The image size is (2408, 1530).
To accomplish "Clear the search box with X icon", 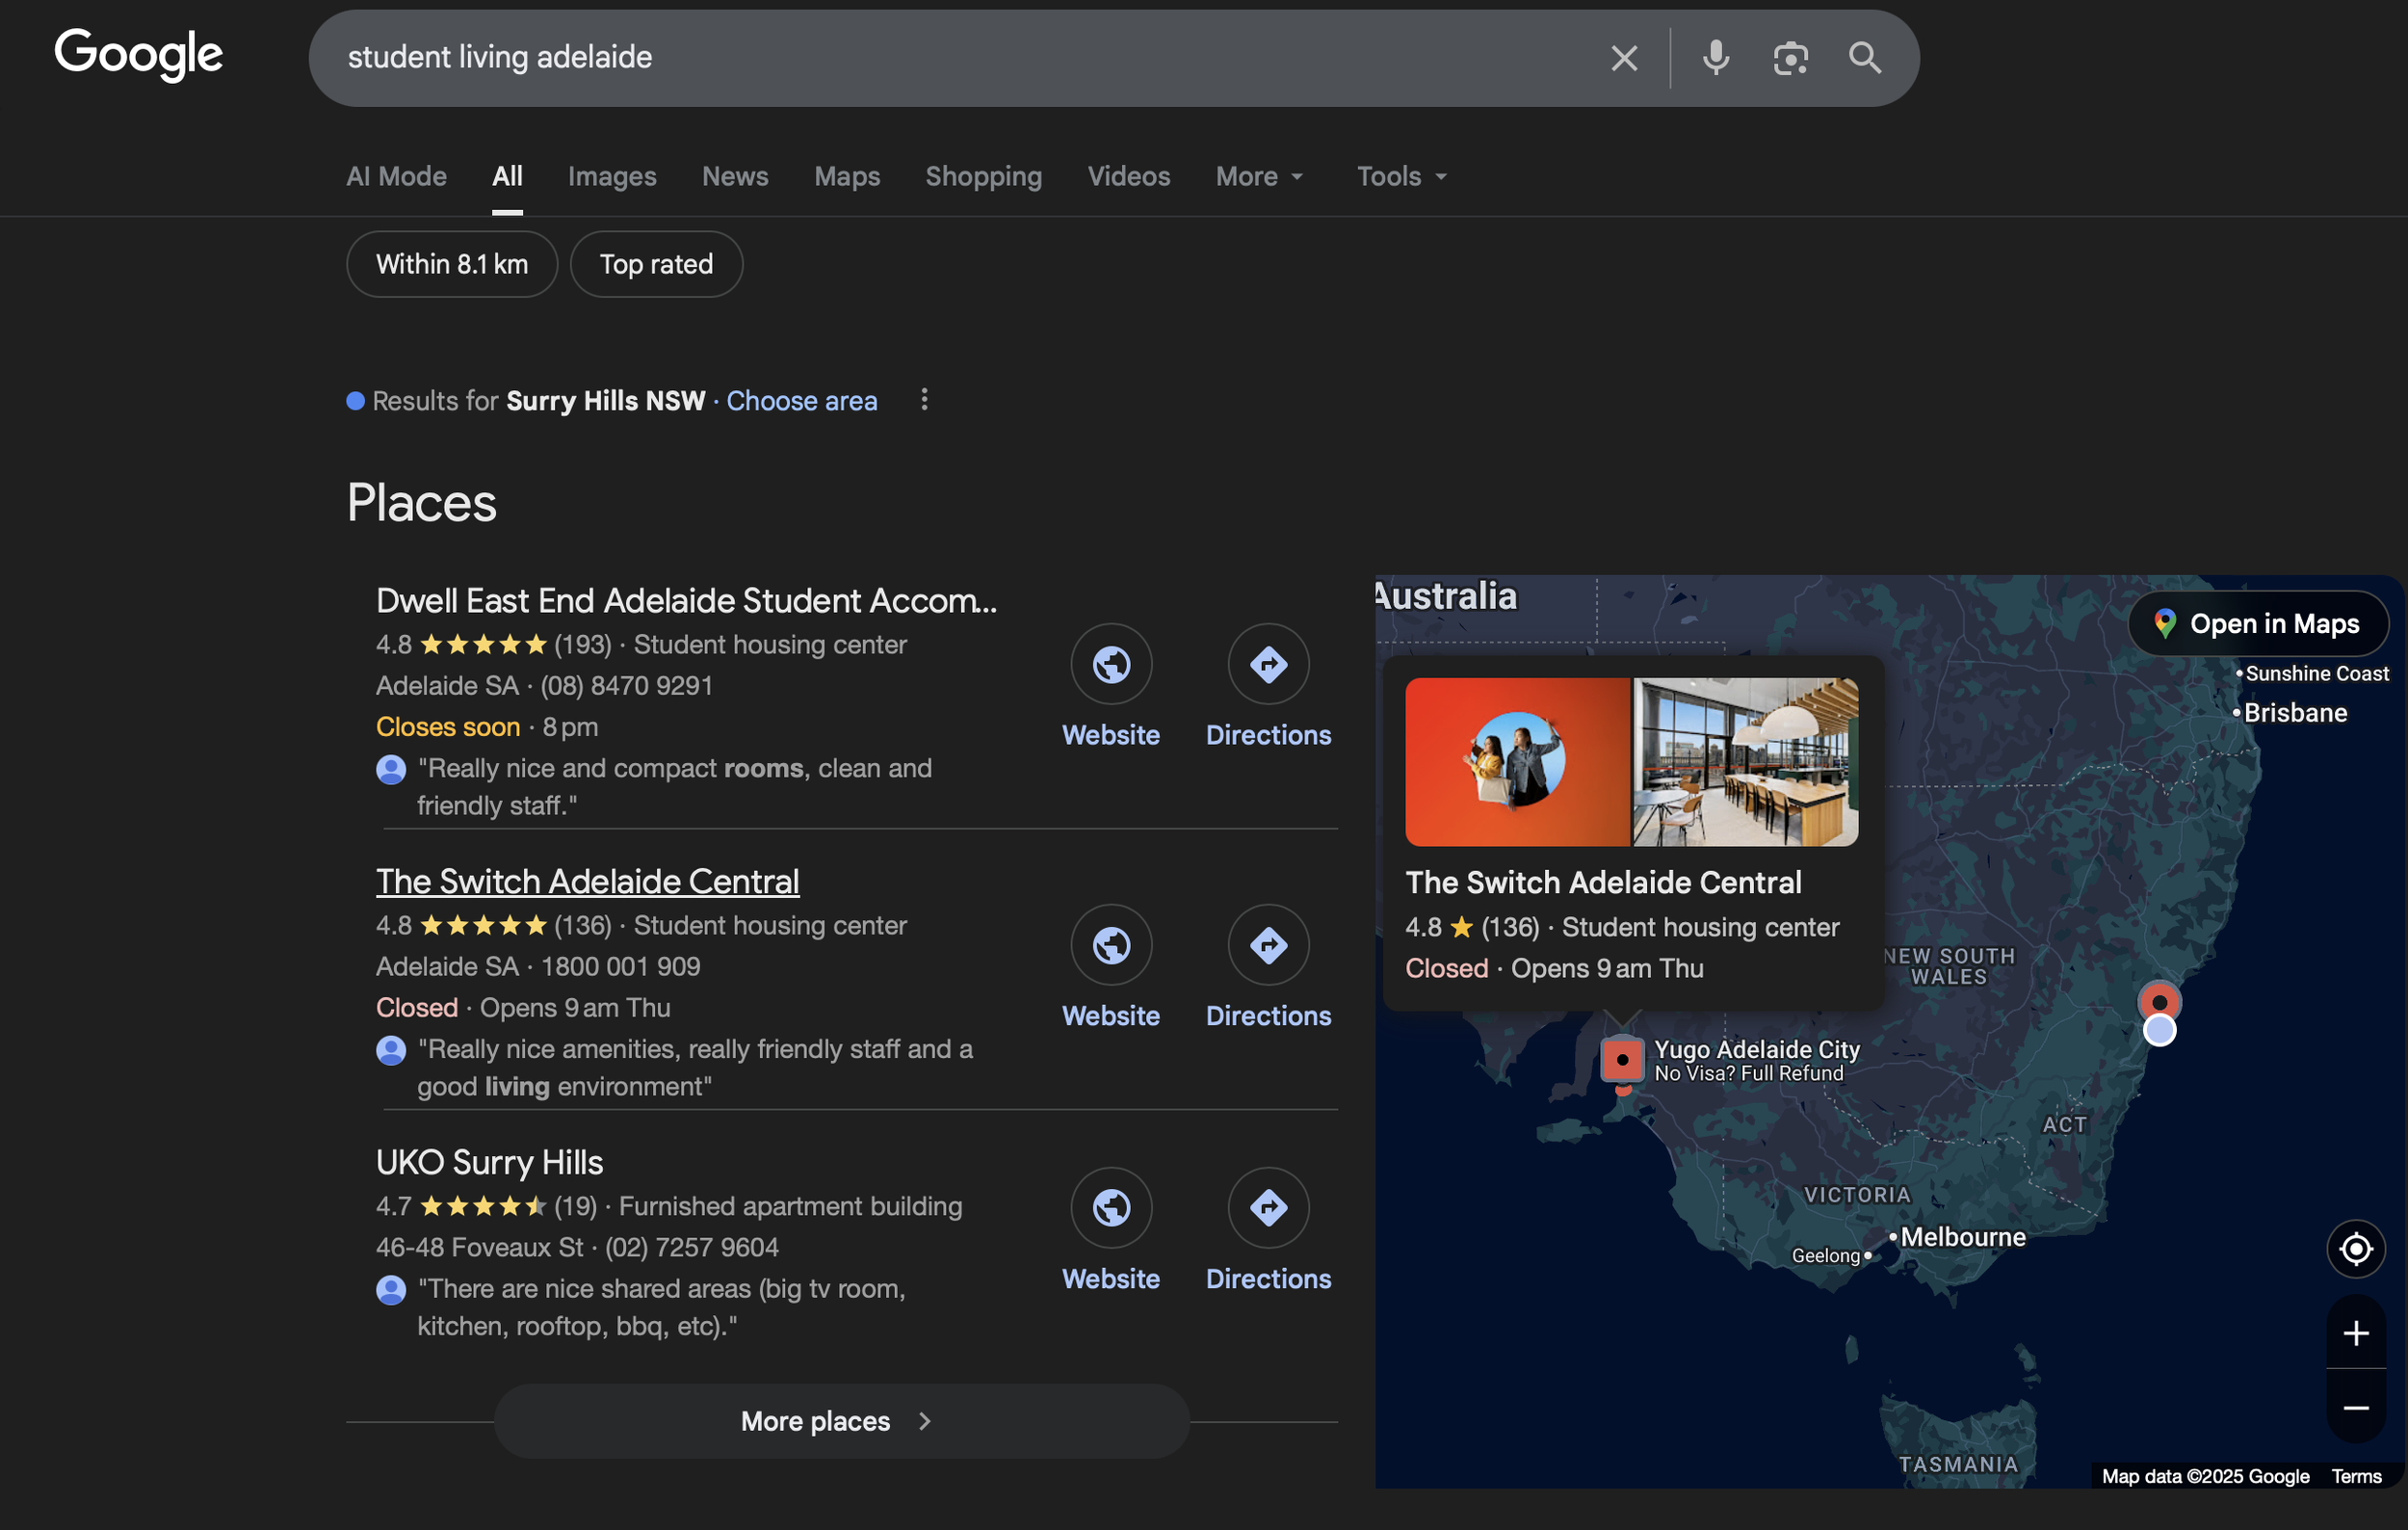I will pyautogui.click(x=1624, y=58).
